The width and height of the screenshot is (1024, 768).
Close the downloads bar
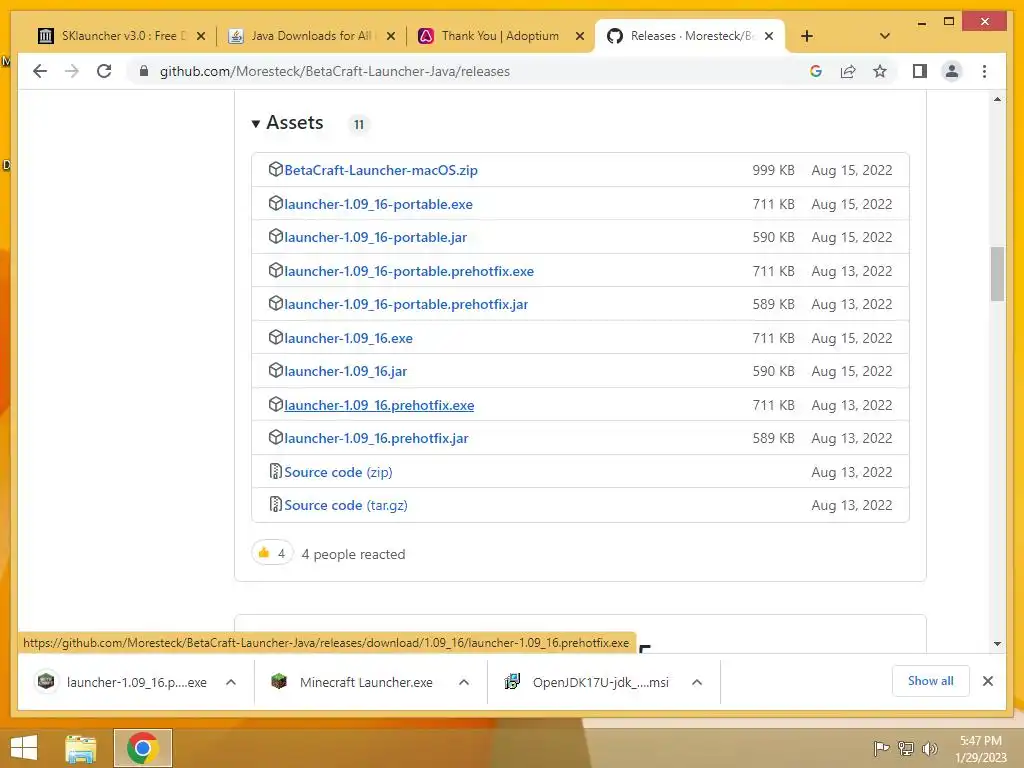point(988,681)
